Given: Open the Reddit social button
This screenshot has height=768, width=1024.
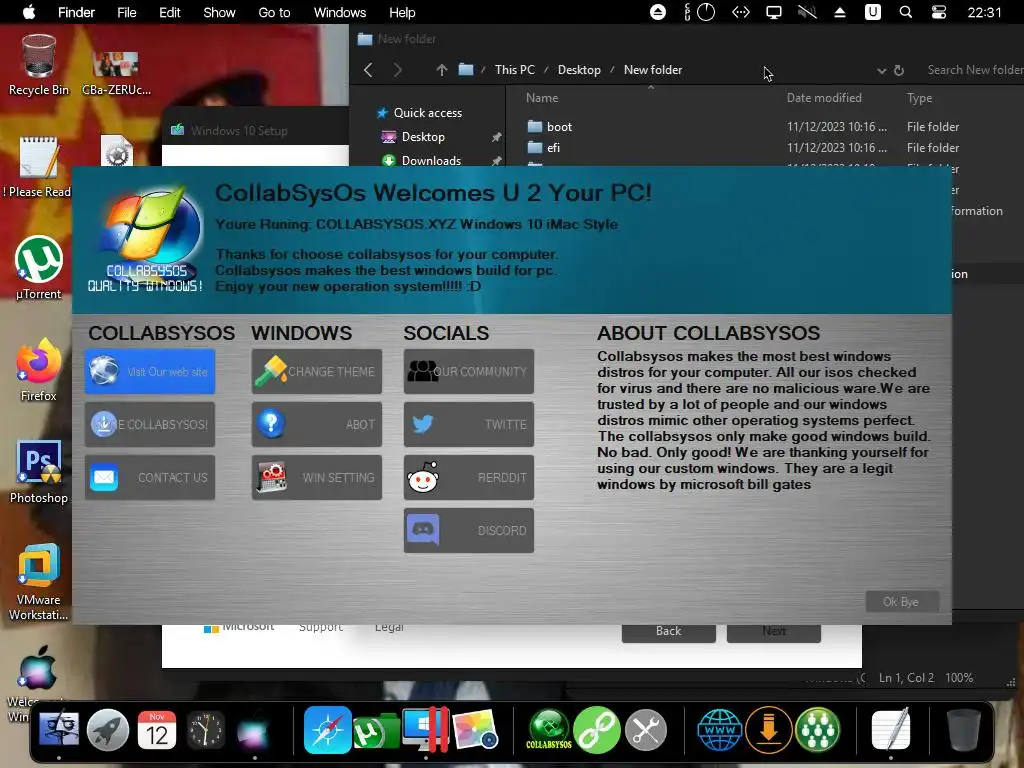Looking at the screenshot, I should click(469, 477).
